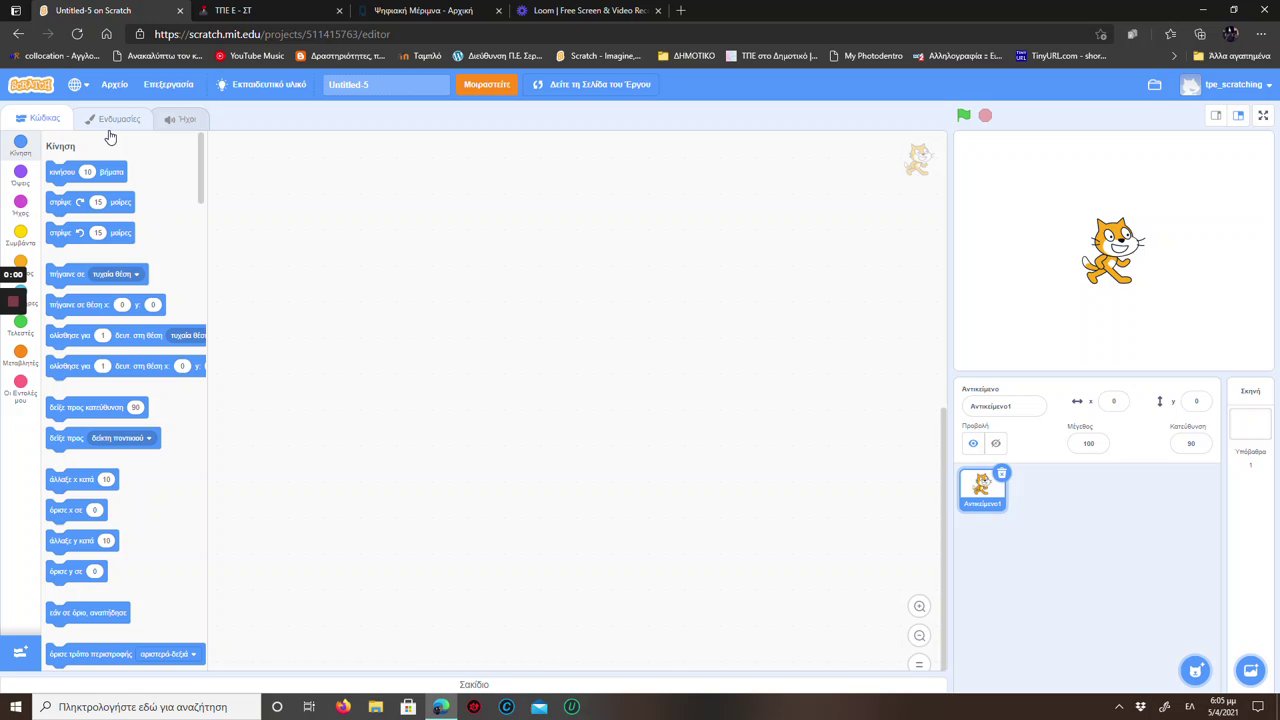The image size is (1280, 720).
Task: Enter full screen stage mode
Action: pyautogui.click(x=1263, y=115)
